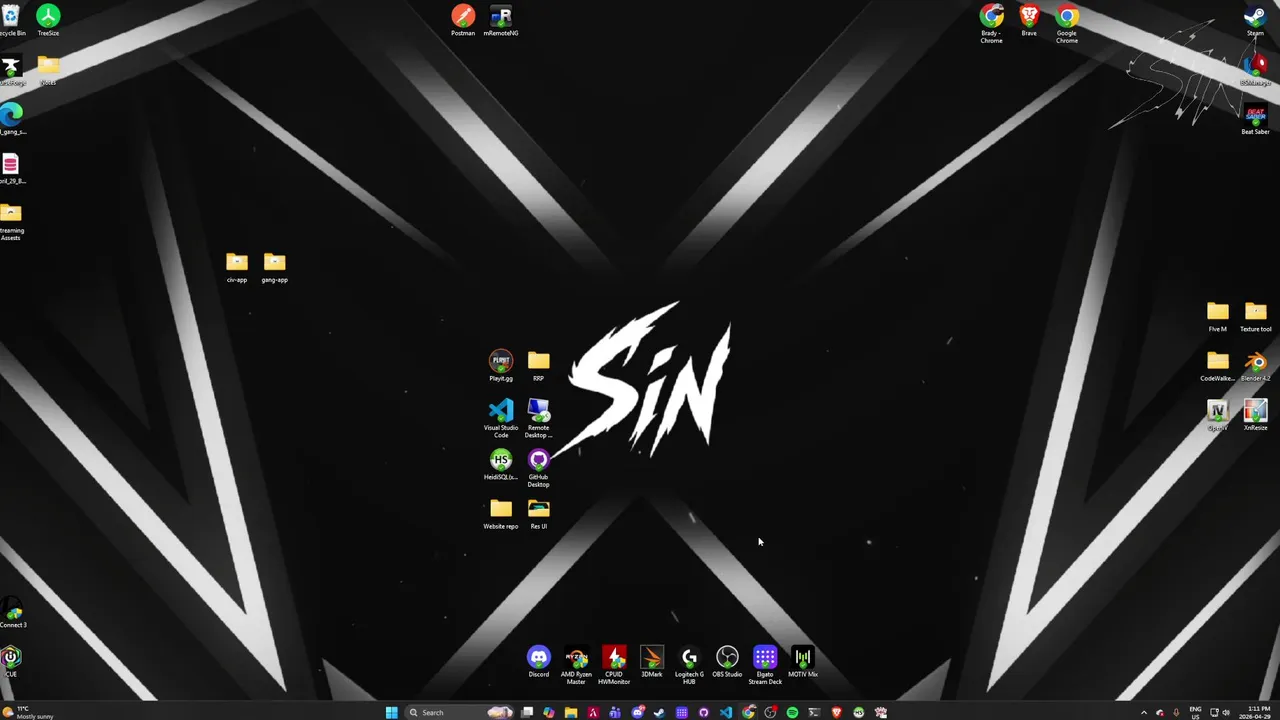Screen dimensions: 1280x720
Task: Open the microphone tray indicator
Action: (1176, 712)
